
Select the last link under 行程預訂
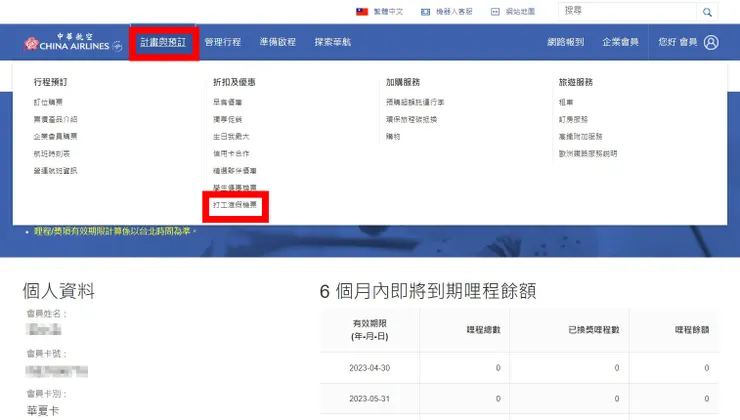(55, 171)
